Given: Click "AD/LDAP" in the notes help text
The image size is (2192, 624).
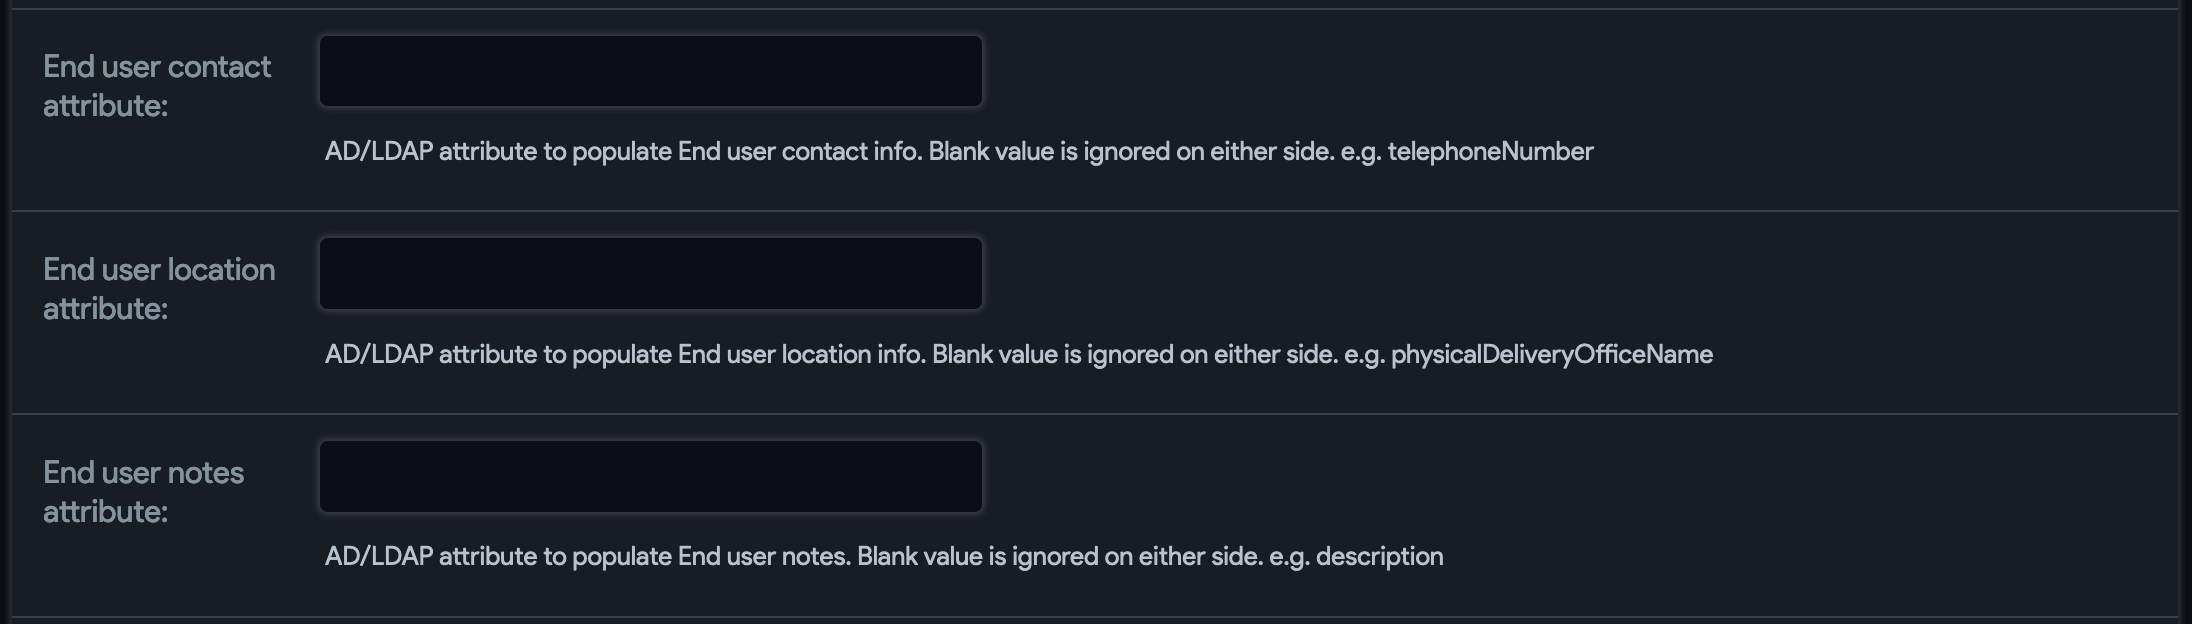Looking at the screenshot, I should [378, 557].
